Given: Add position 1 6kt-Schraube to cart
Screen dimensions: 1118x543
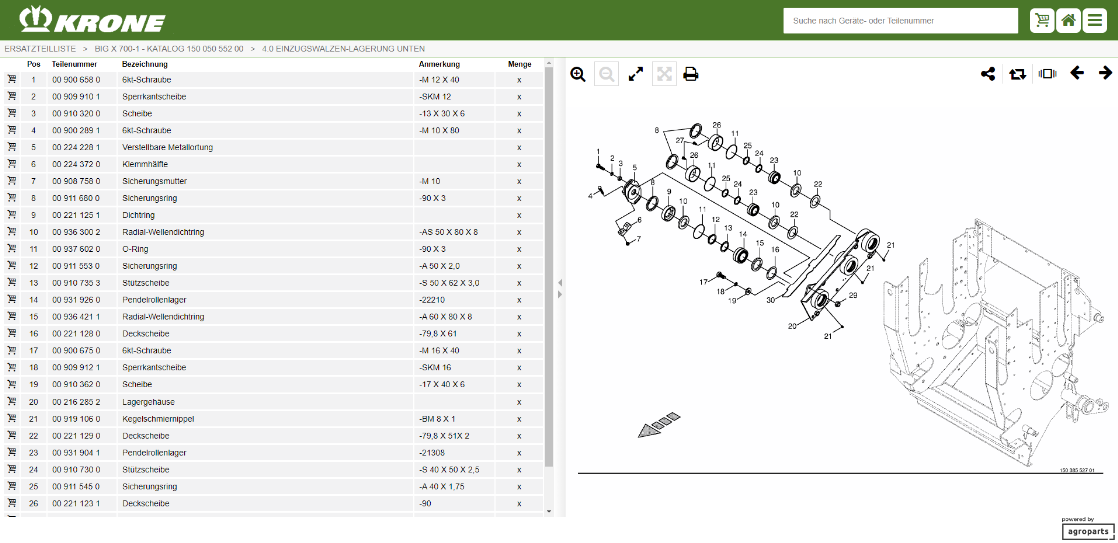Looking at the screenshot, I should pos(12,80).
